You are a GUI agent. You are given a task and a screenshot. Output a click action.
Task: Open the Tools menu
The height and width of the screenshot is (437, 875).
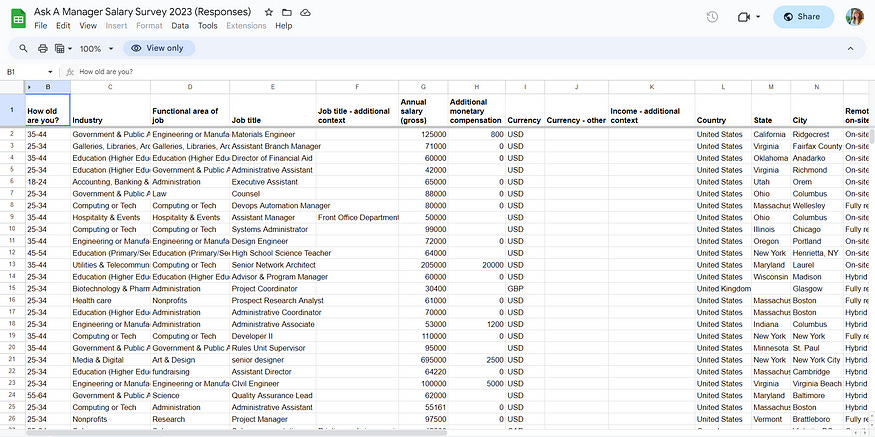tap(207, 25)
